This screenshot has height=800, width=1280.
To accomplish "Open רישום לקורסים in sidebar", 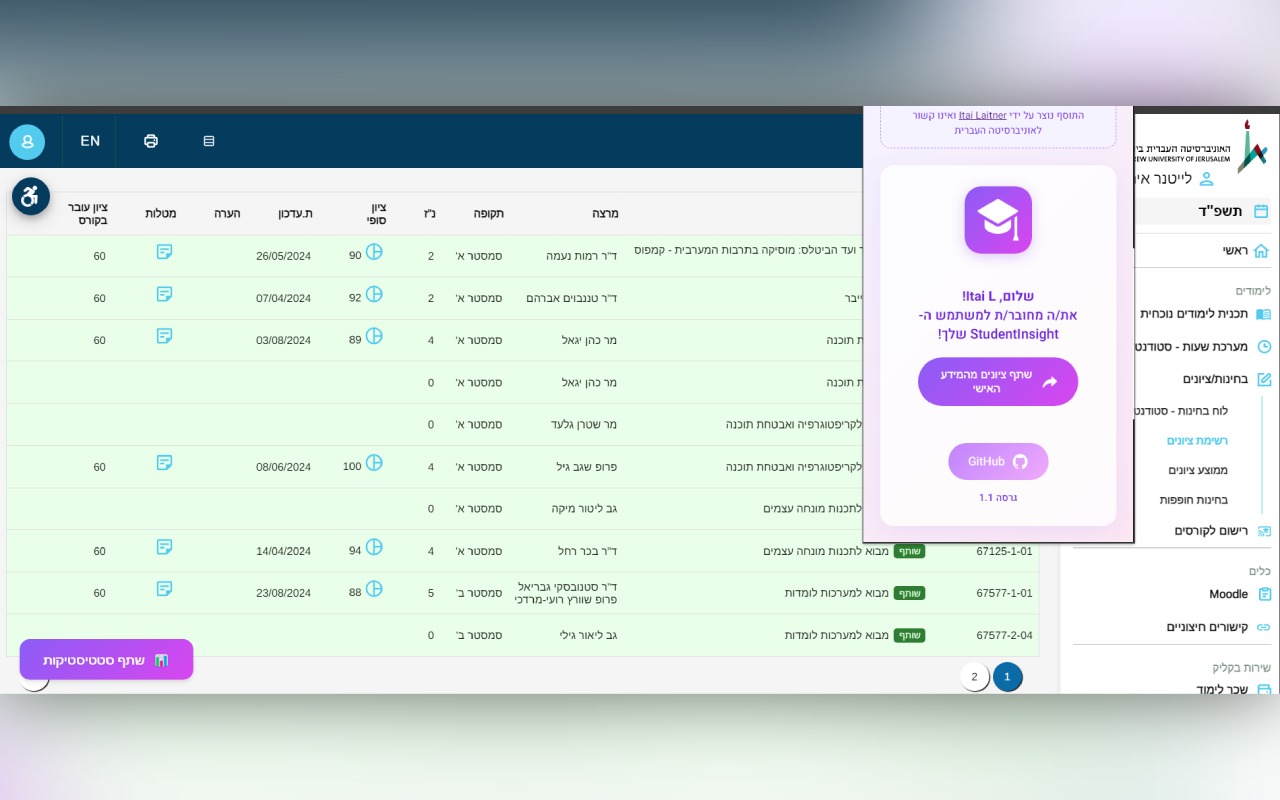I will point(1211,531).
